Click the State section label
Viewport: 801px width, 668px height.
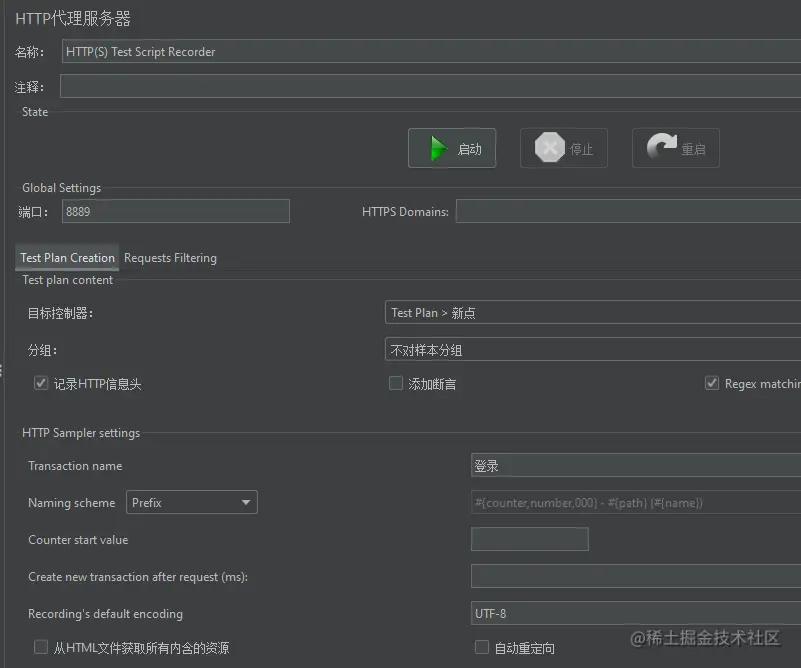pos(35,112)
